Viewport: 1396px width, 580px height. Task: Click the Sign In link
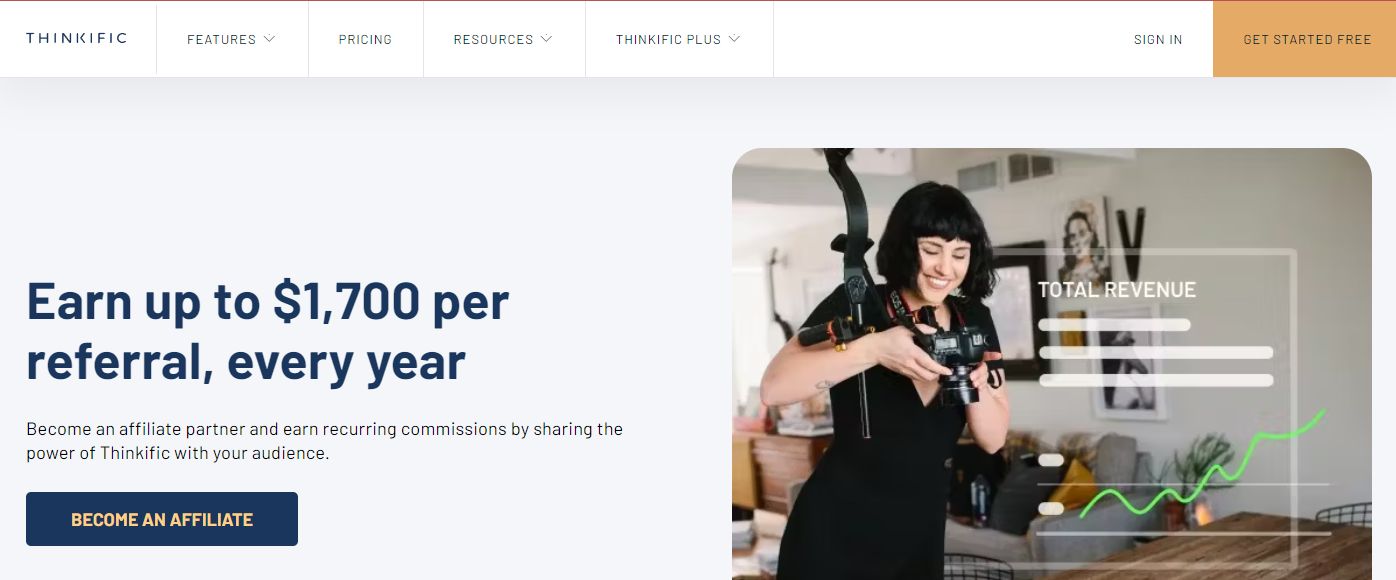pos(1158,40)
